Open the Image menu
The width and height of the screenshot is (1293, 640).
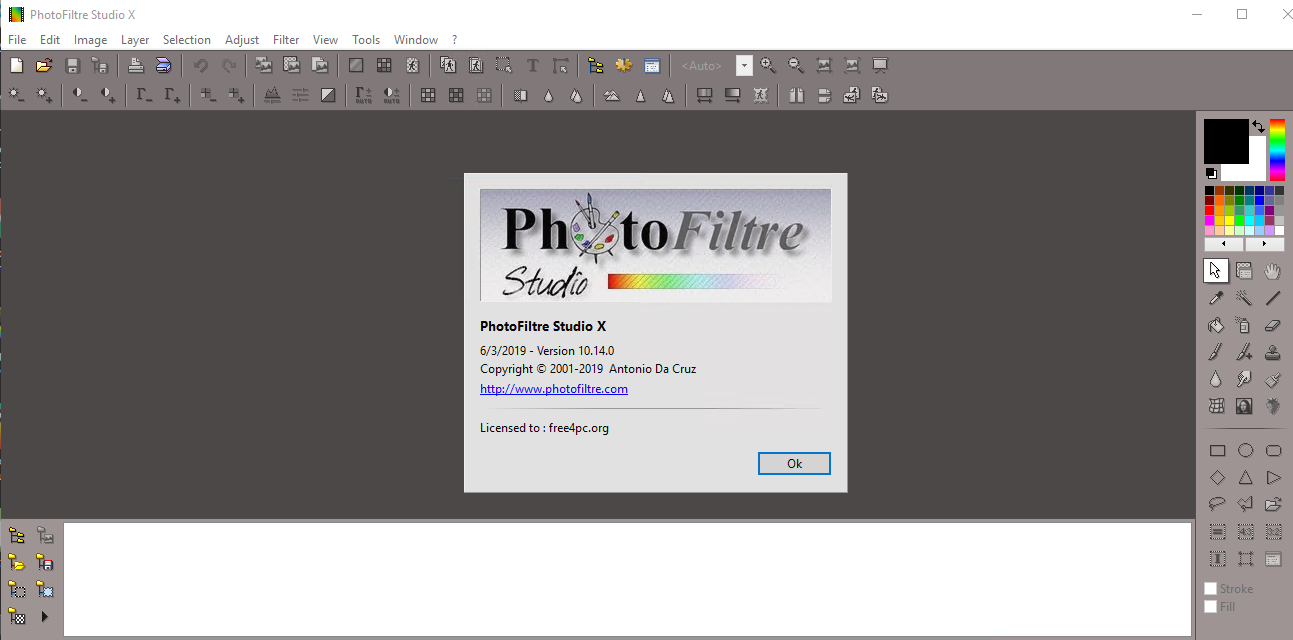[x=90, y=40]
